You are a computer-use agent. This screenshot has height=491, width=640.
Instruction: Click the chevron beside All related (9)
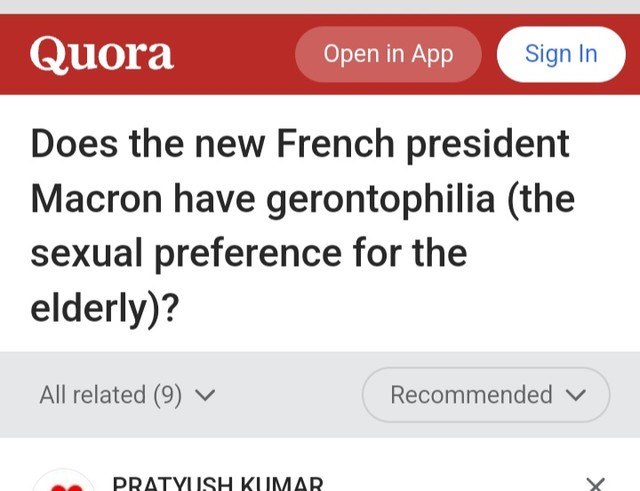click(x=205, y=396)
